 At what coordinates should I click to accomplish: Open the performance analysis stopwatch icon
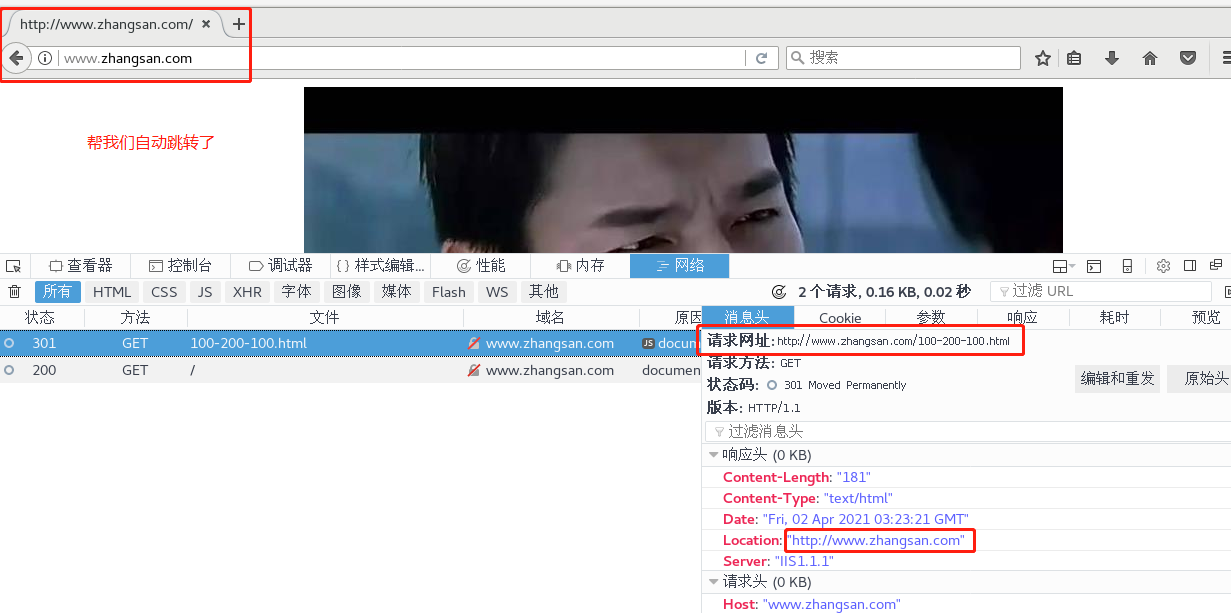(x=779, y=292)
